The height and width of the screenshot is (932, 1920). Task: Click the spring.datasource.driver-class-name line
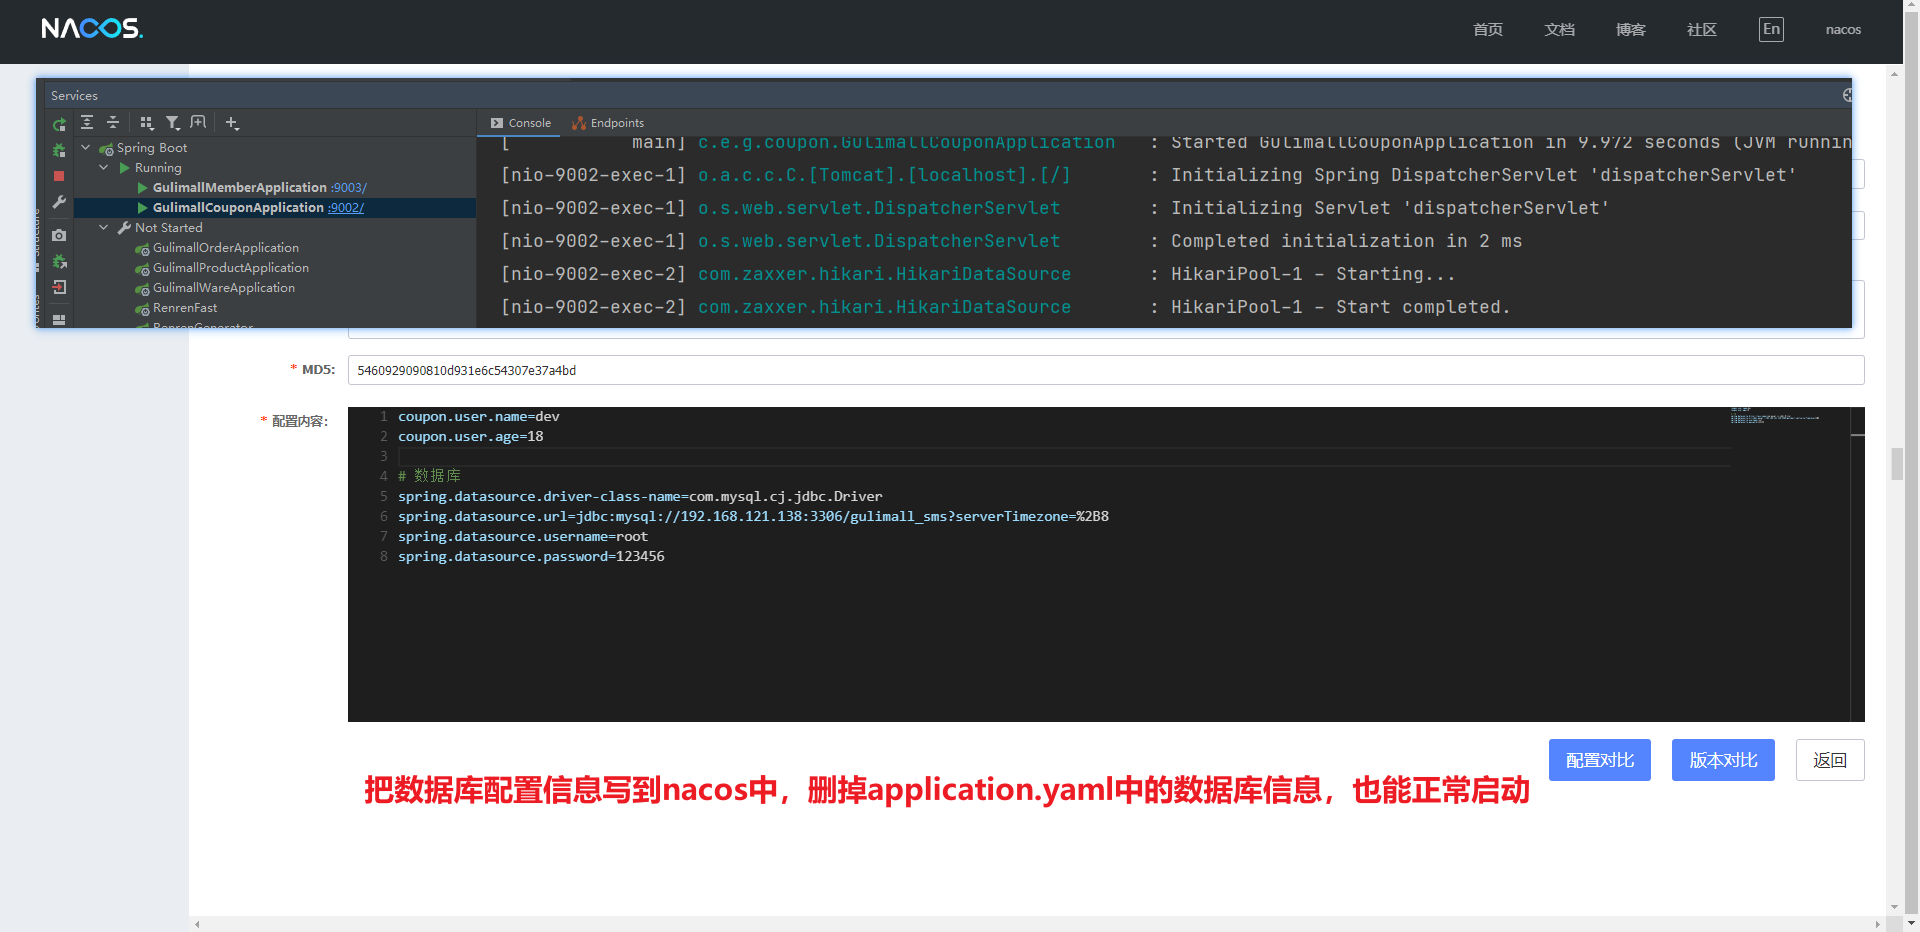640,497
